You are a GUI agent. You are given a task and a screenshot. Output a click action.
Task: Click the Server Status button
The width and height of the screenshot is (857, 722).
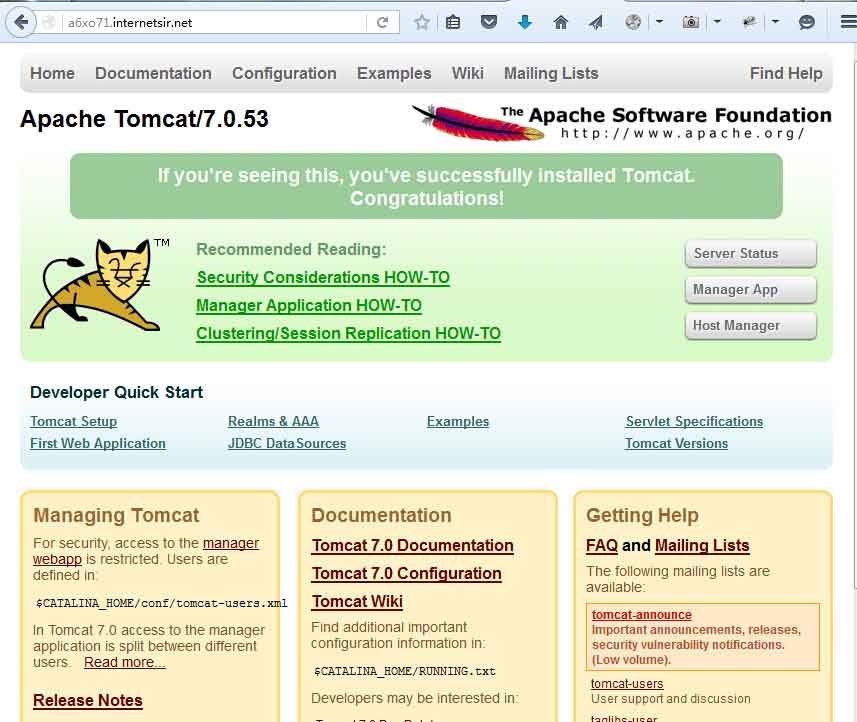[x=750, y=254]
